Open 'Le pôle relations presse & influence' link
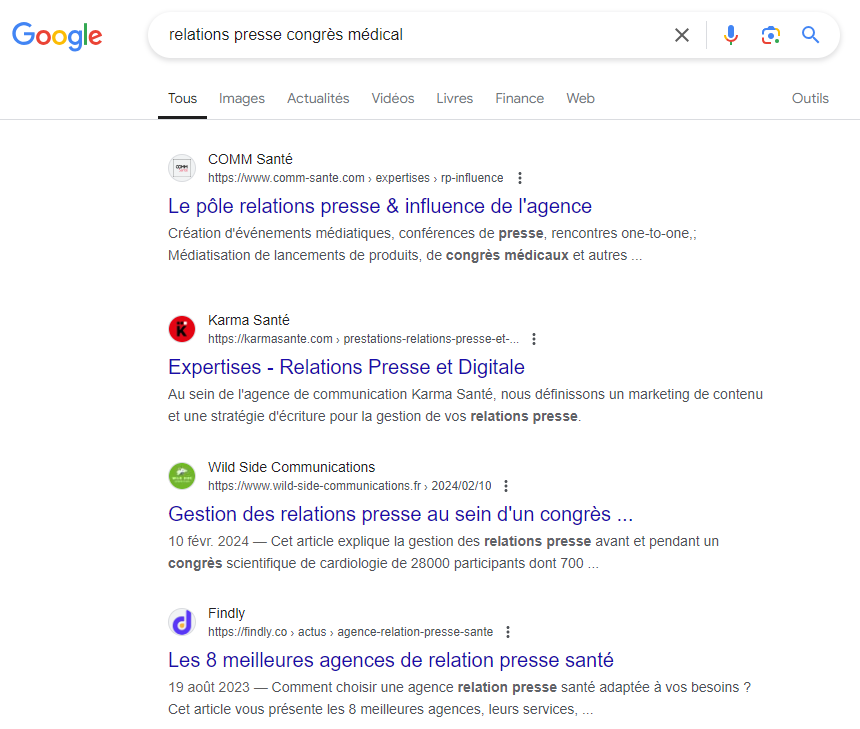Viewport: 860px width, 729px height. (x=380, y=206)
